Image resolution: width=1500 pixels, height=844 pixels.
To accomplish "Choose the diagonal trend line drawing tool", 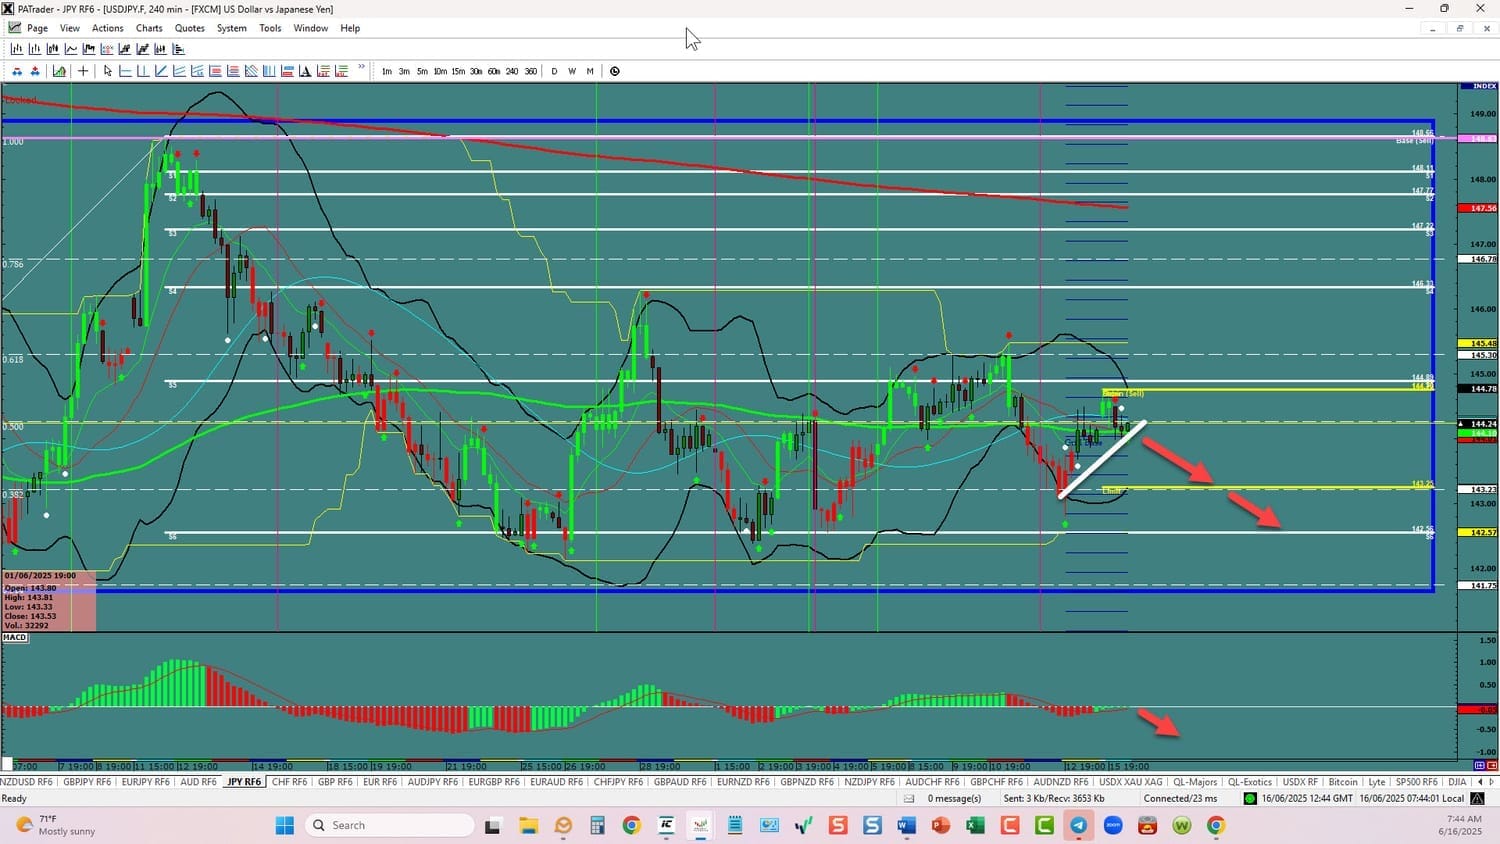I will tap(161, 71).
